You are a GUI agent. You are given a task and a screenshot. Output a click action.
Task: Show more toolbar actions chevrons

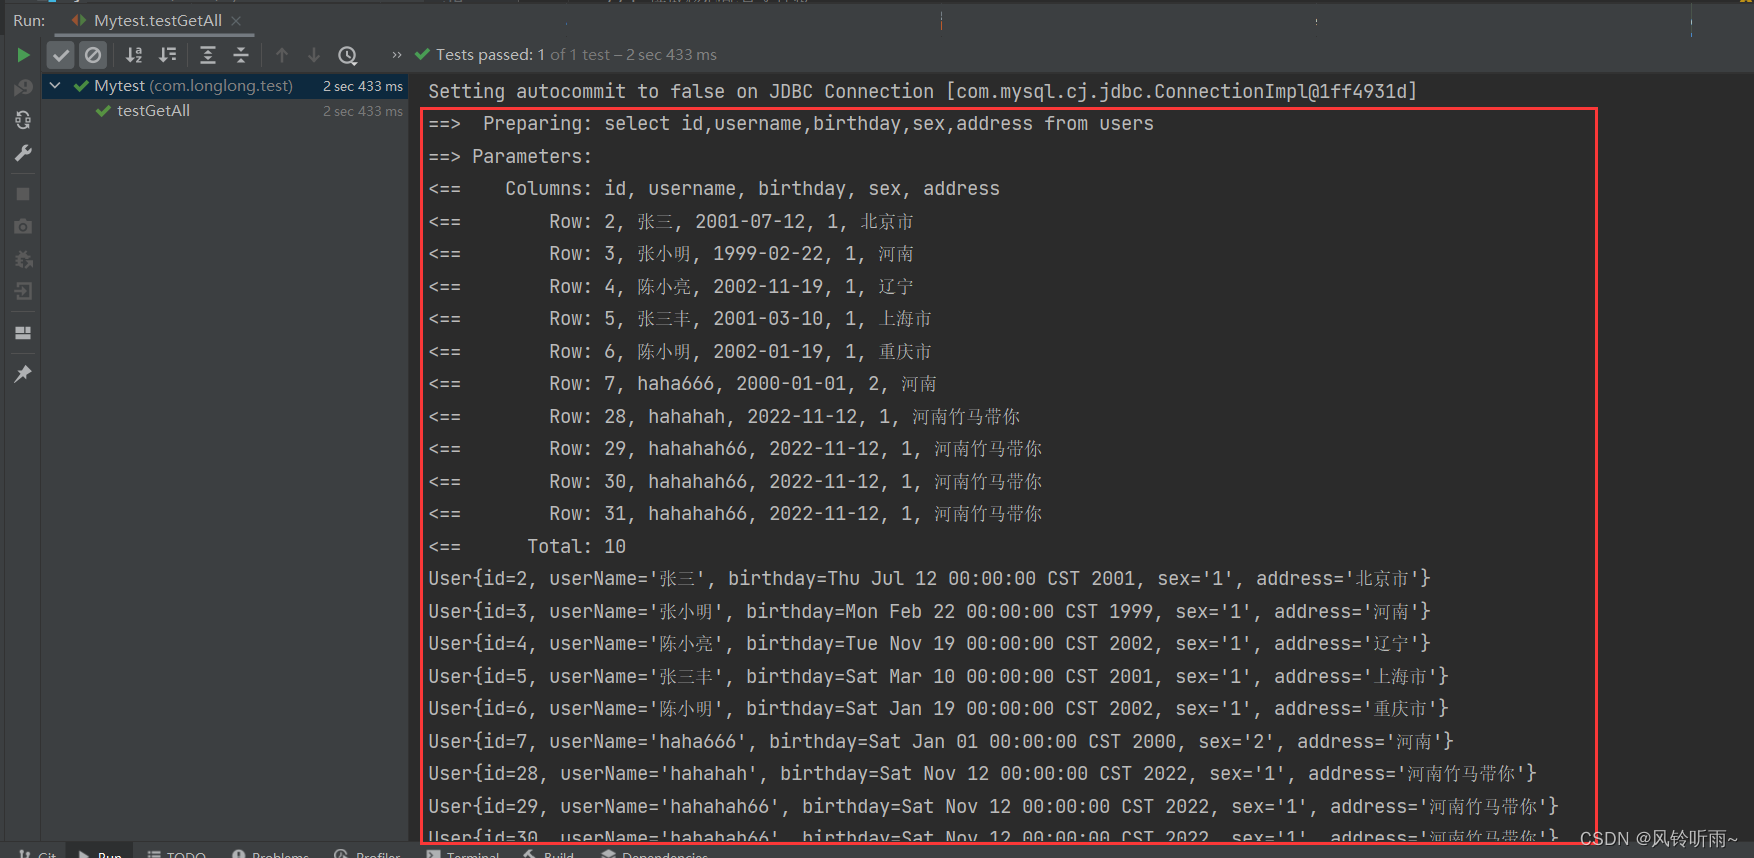click(397, 55)
